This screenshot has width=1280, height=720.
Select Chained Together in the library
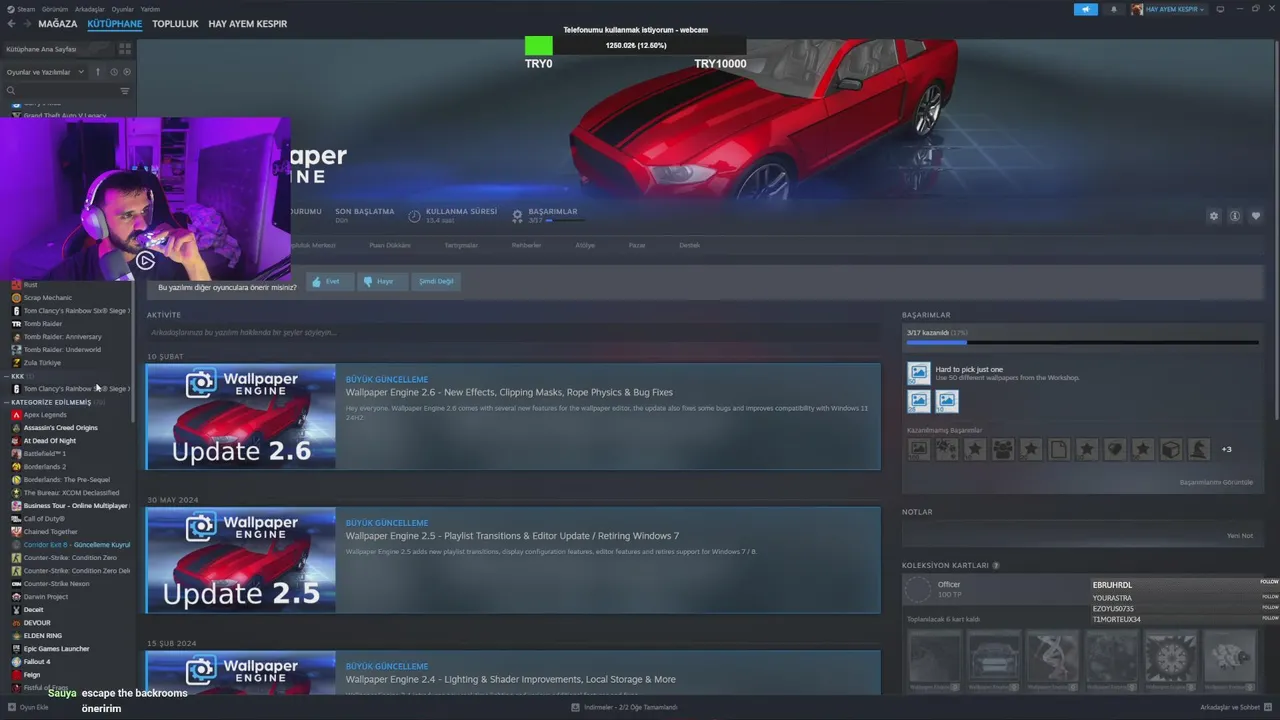point(50,532)
